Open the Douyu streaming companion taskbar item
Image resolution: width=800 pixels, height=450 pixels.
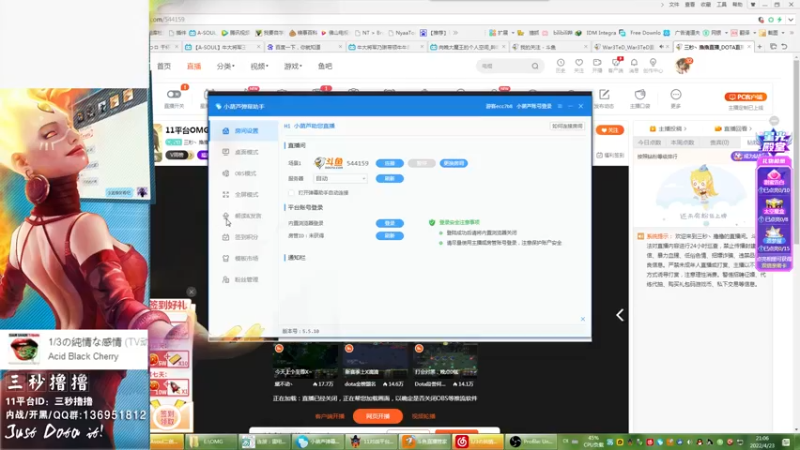[424, 441]
